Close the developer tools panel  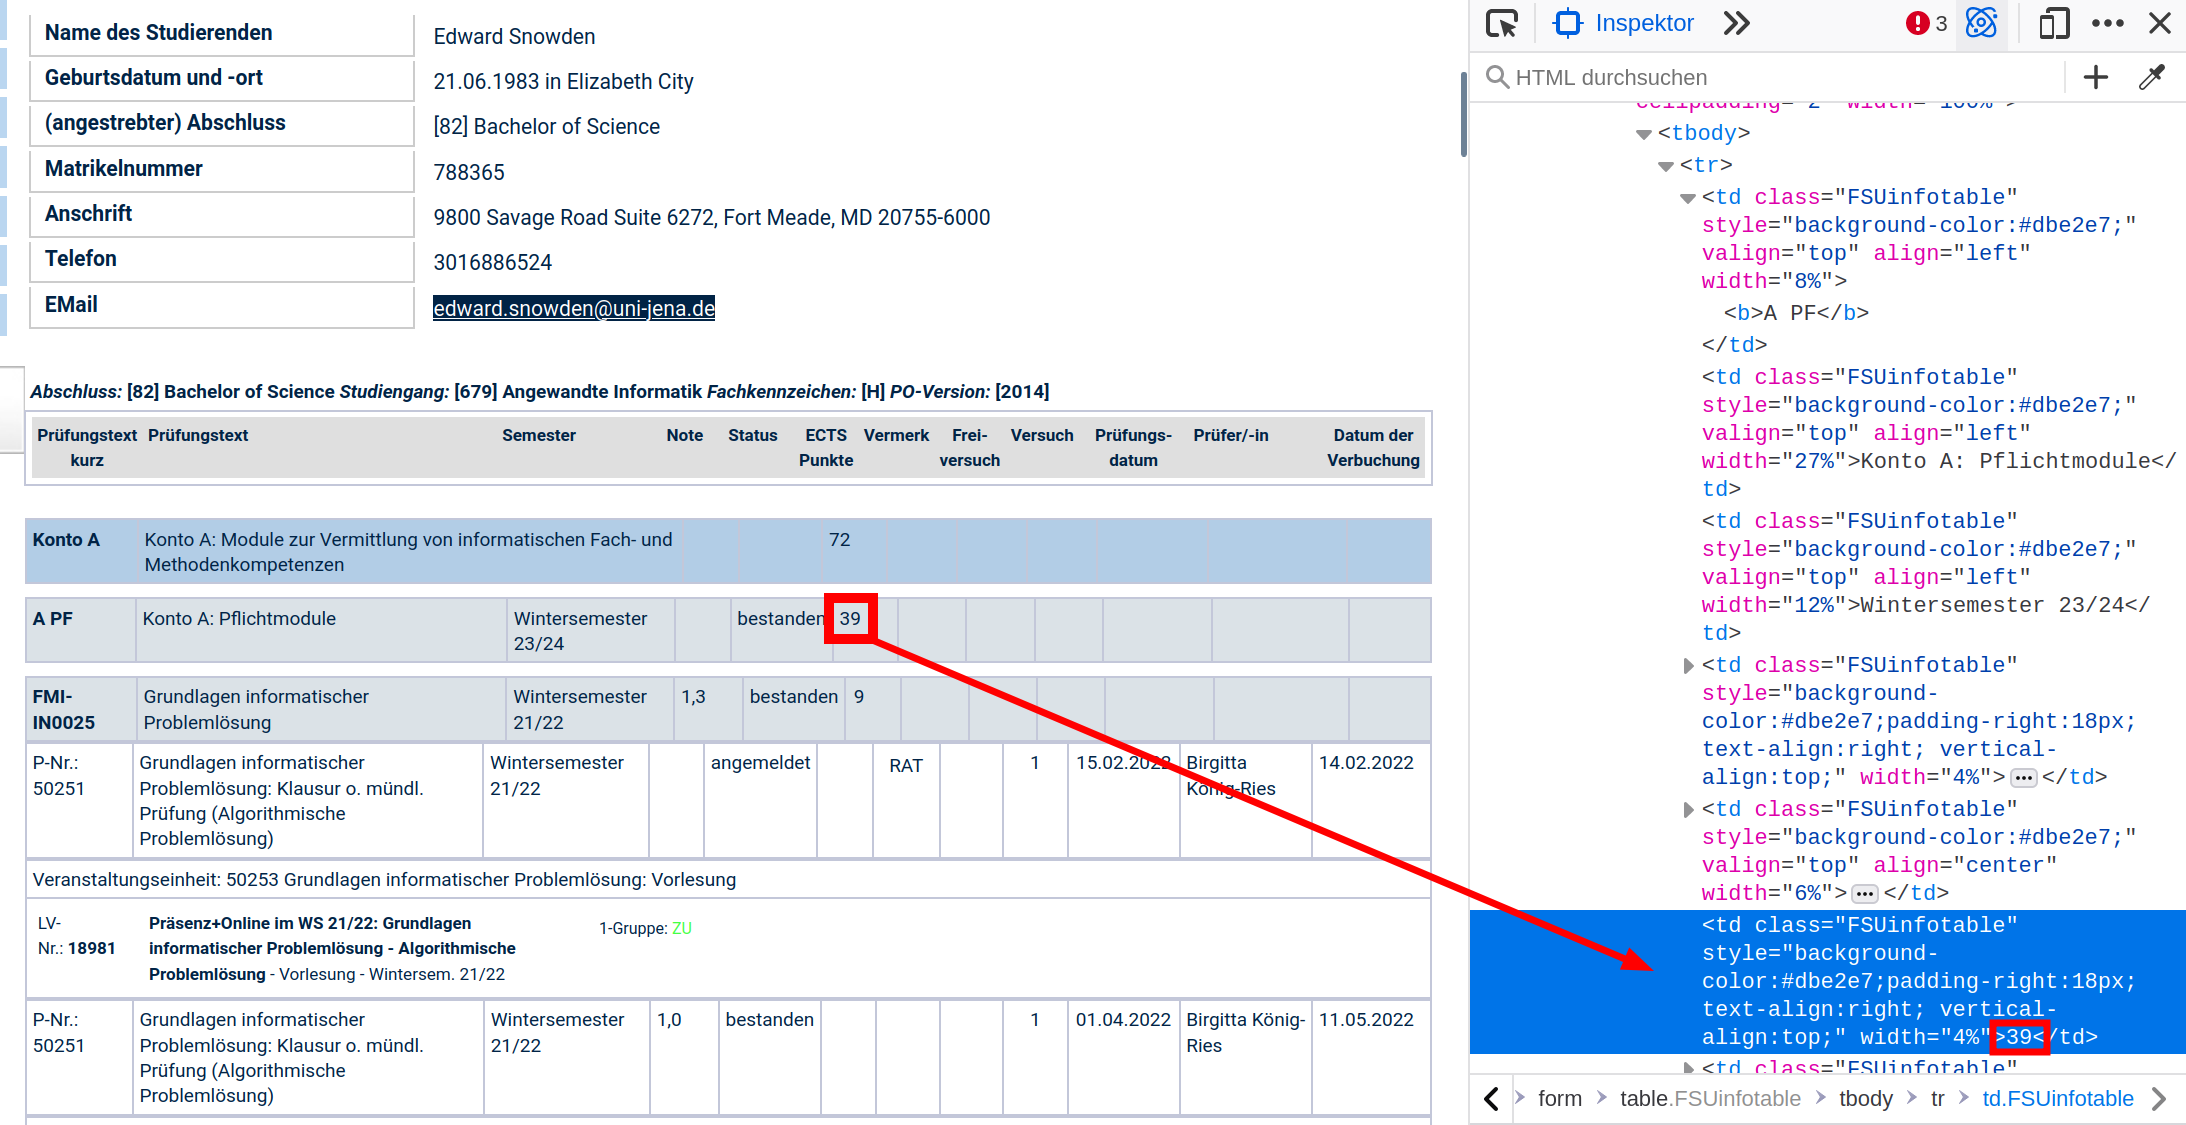click(x=2160, y=23)
